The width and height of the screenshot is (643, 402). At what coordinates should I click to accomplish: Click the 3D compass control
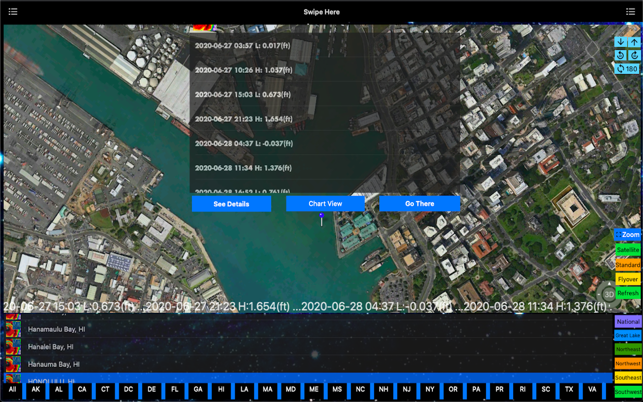click(609, 294)
